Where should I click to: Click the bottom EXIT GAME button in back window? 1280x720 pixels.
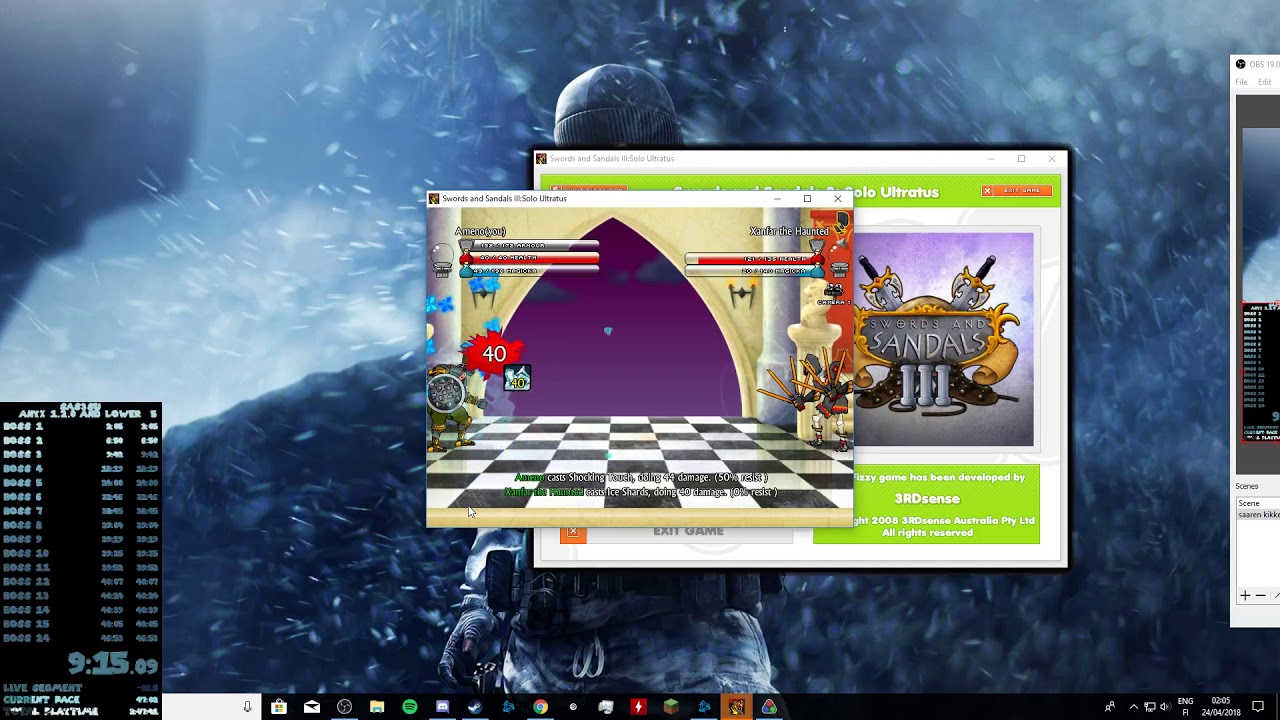point(676,531)
